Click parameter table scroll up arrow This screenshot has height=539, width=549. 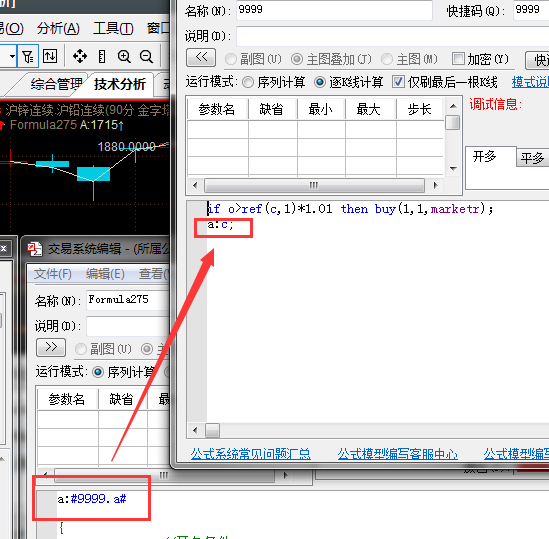(x=453, y=106)
